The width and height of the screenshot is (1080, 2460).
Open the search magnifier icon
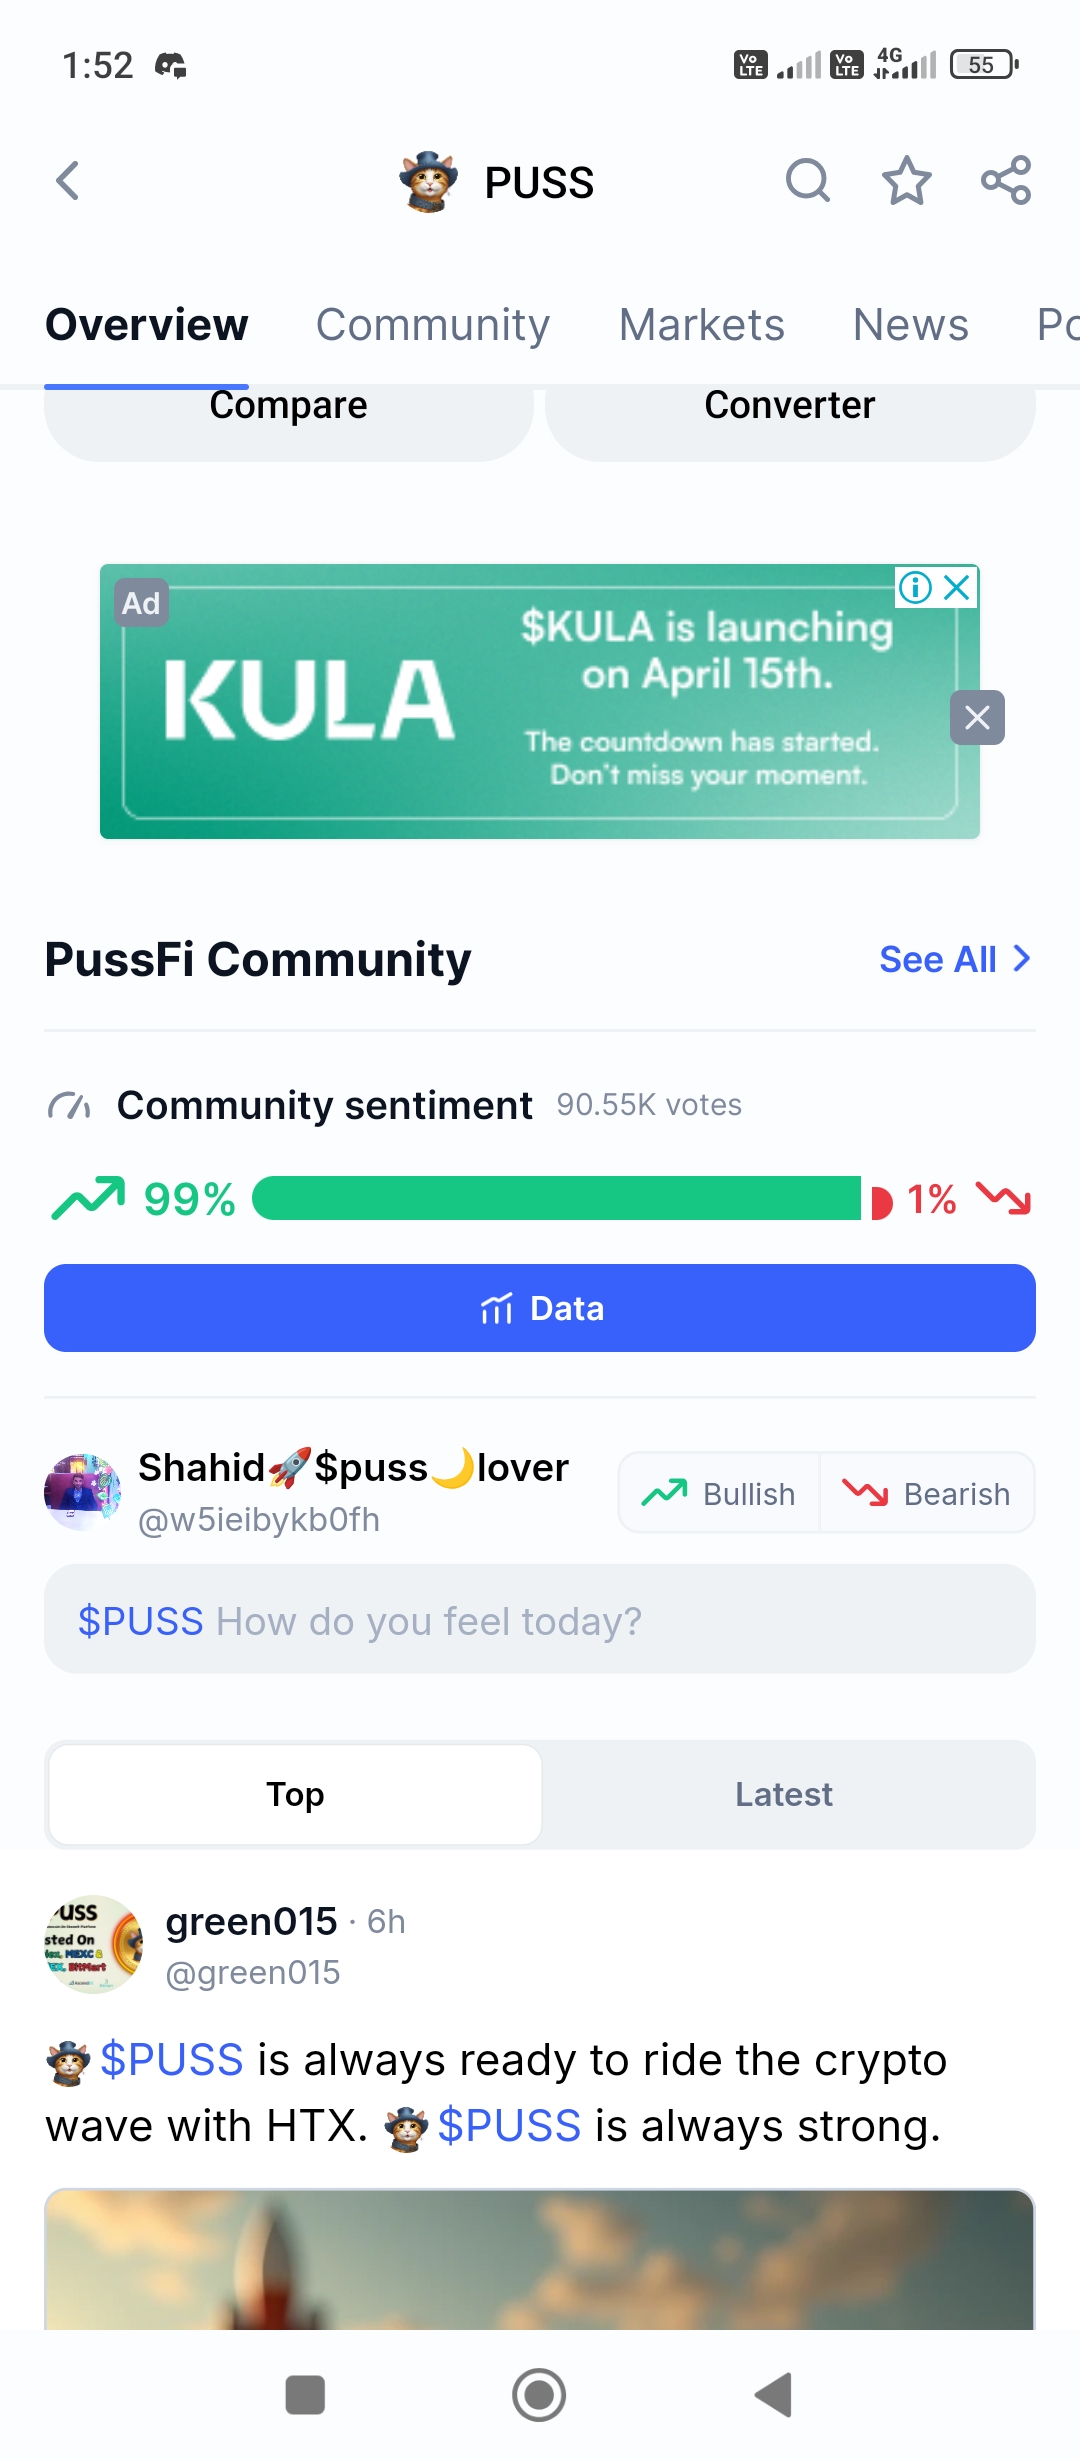point(807,181)
